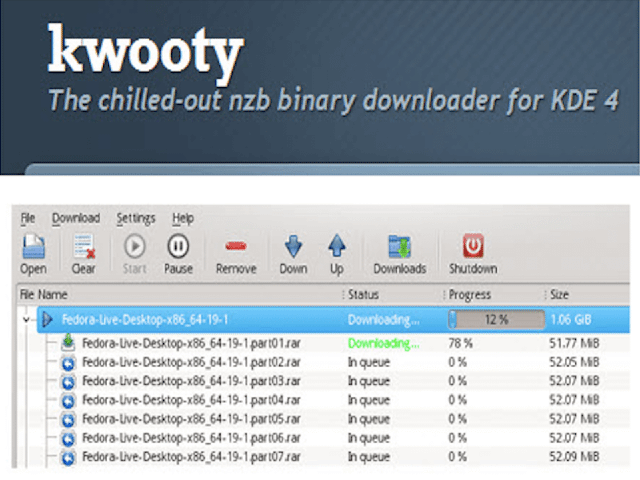640x480 pixels.
Task: Click the 51.77 MiB size cell
Action: pos(574,343)
